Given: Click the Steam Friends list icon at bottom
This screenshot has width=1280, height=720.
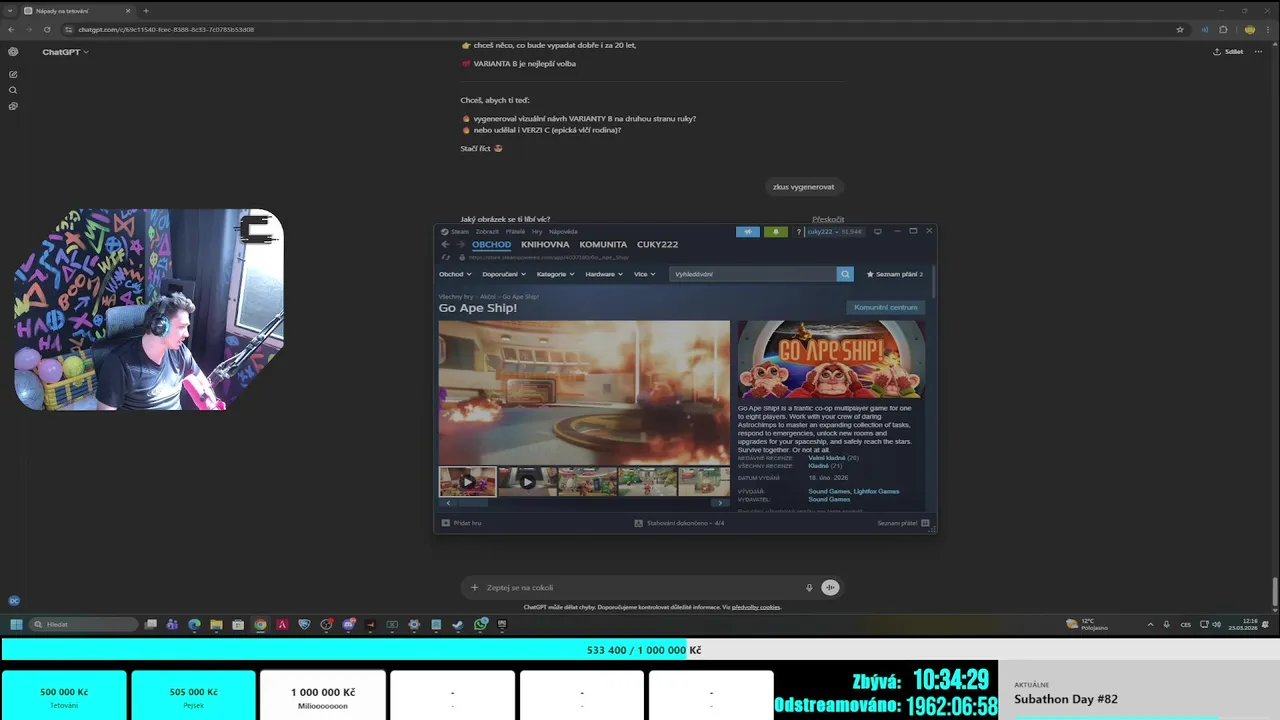Looking at the screenshot, I should [925, 522].
